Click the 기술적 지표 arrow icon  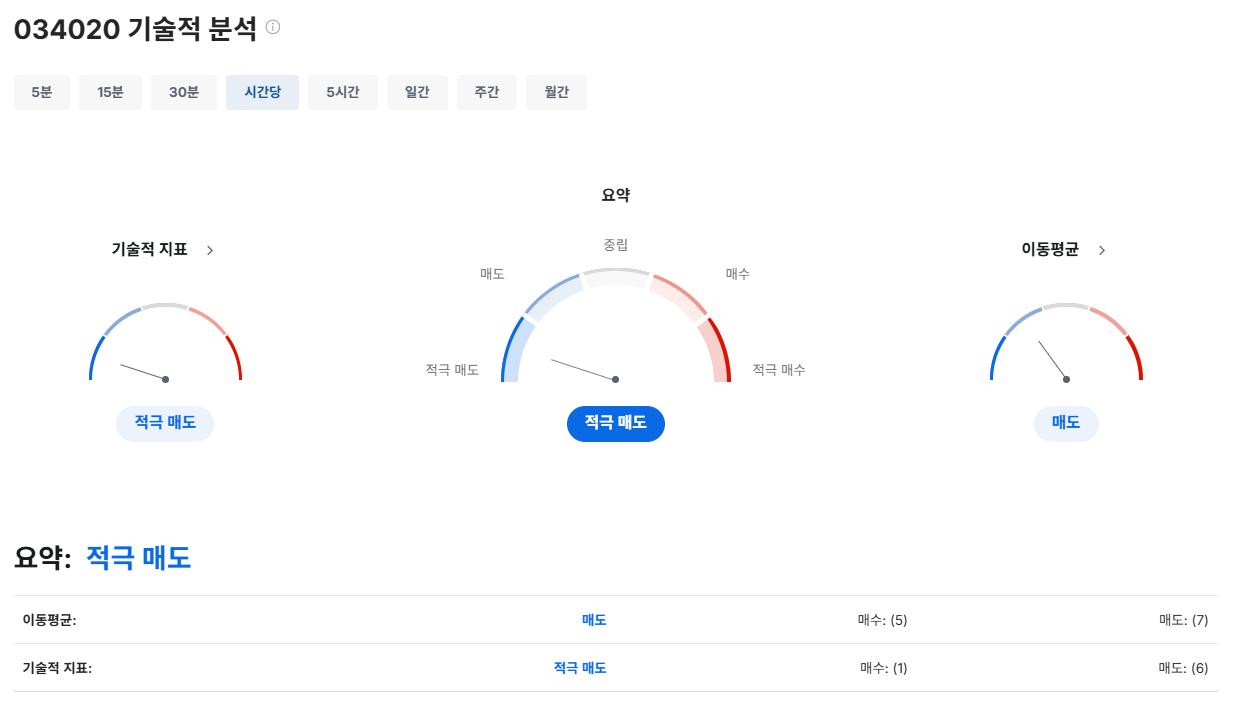pyautogui.click(x=210, y=250)
